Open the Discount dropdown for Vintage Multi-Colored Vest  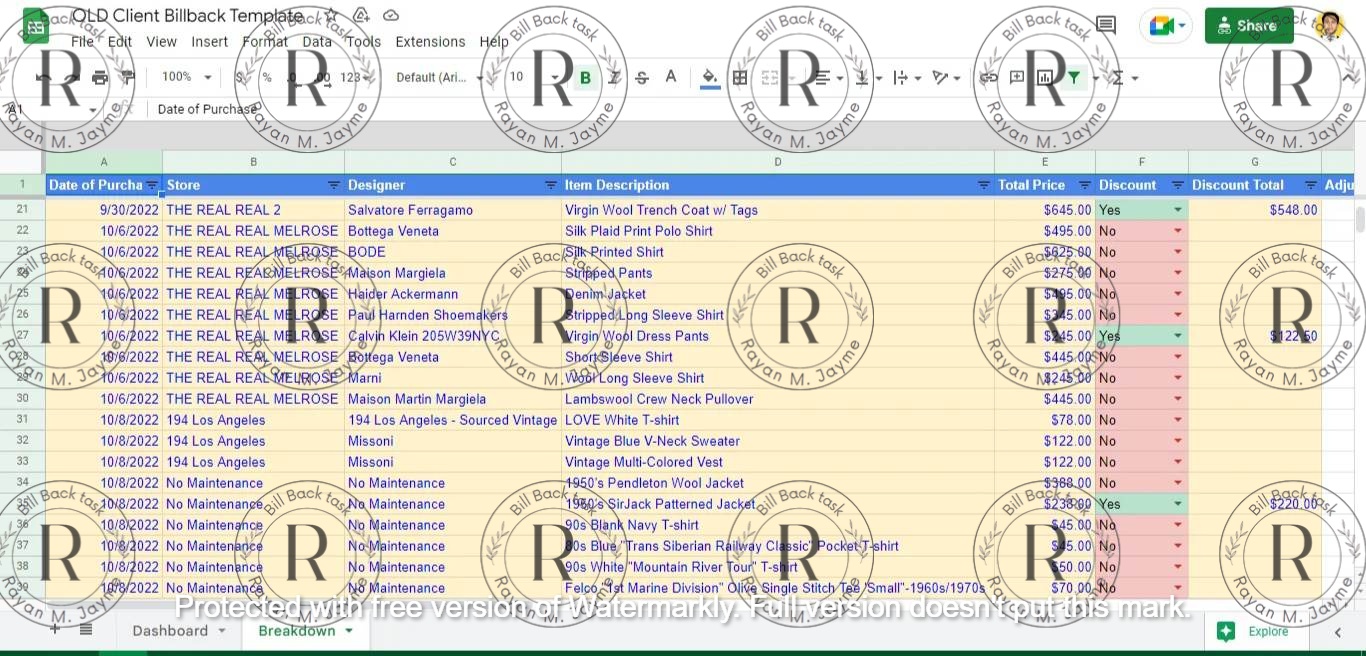(x=1178, y=462)
